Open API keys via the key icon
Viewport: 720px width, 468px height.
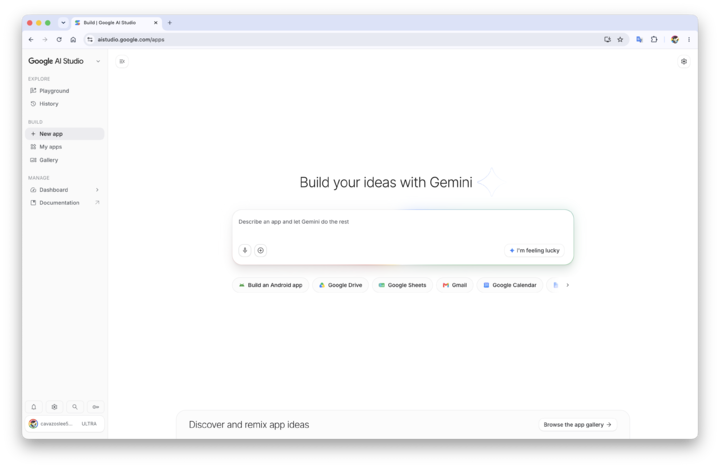96,407
